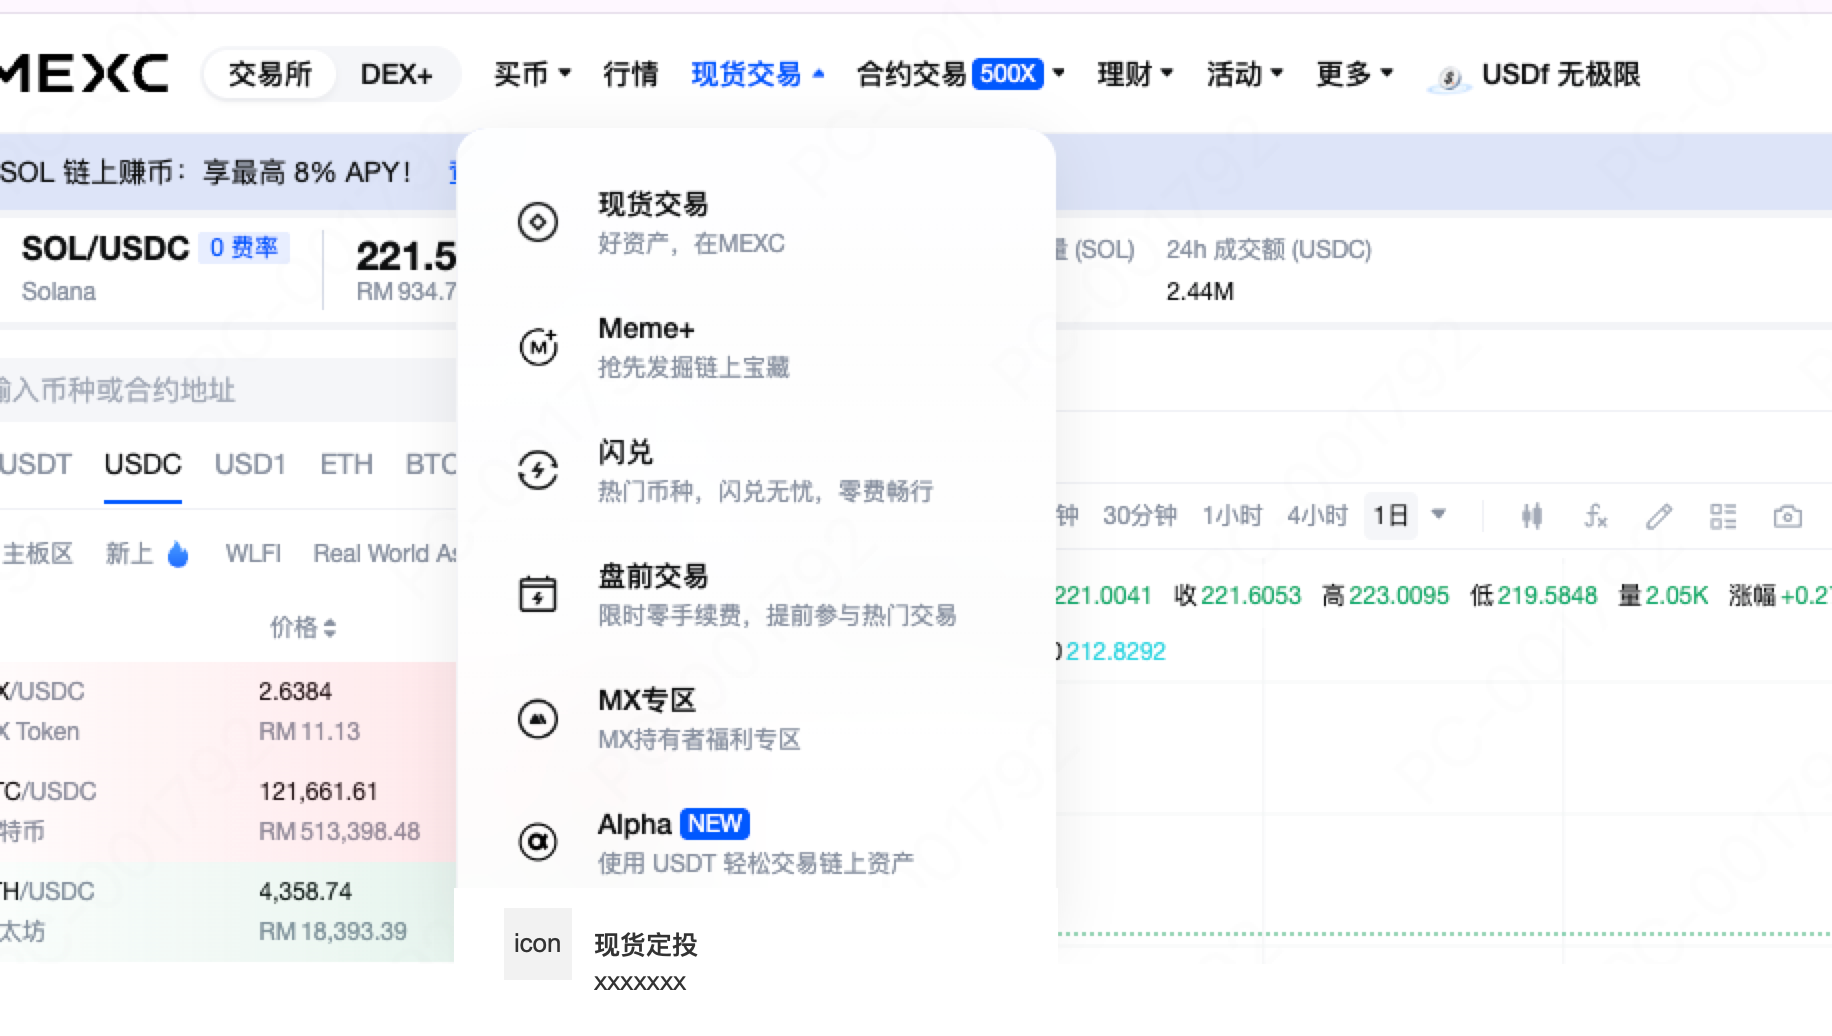
Task: Select the 4小时 chart interval
Action: pos(1317,516)
